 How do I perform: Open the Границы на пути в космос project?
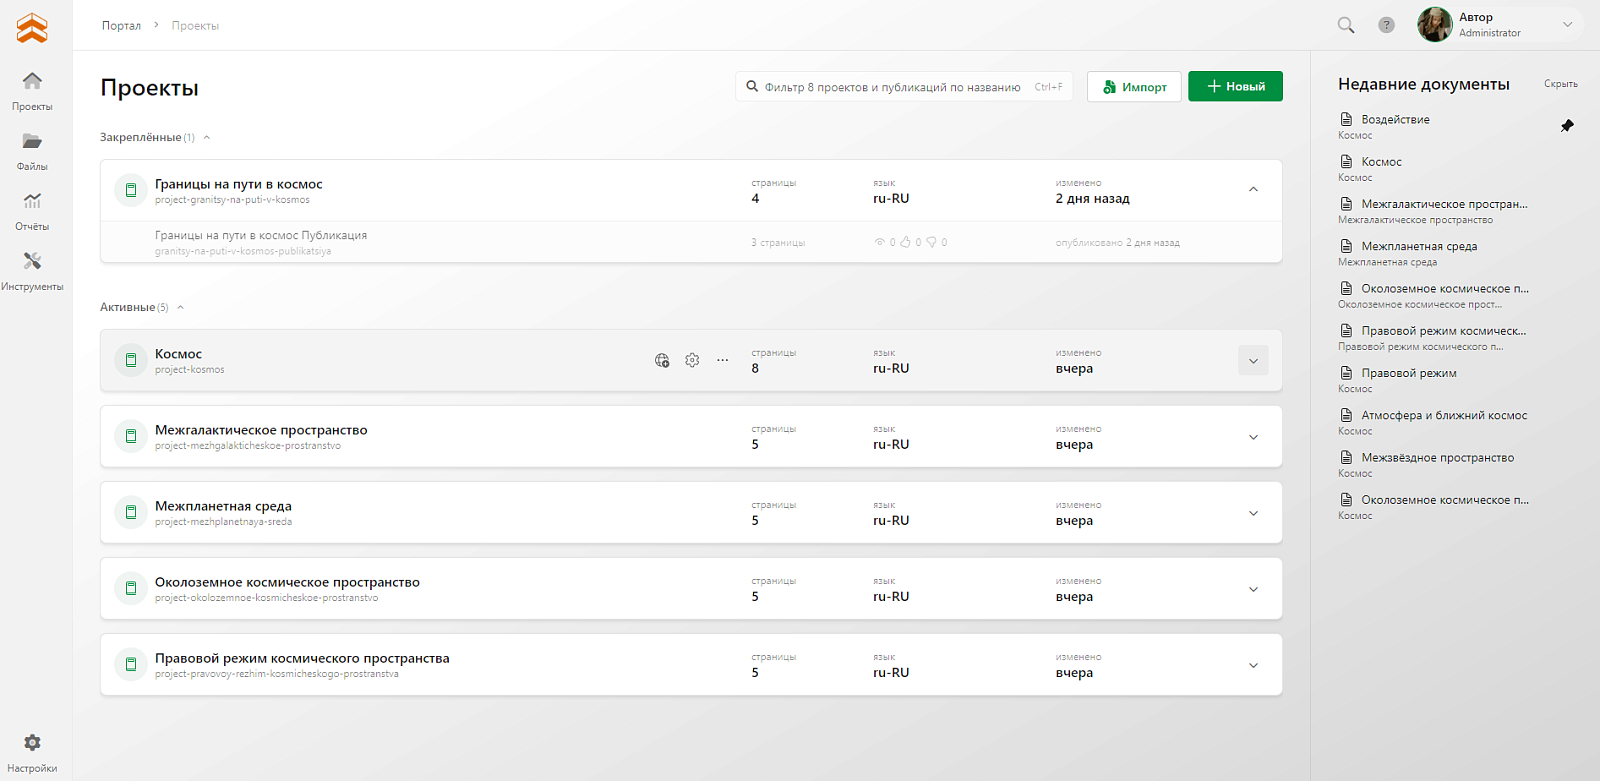238,183
